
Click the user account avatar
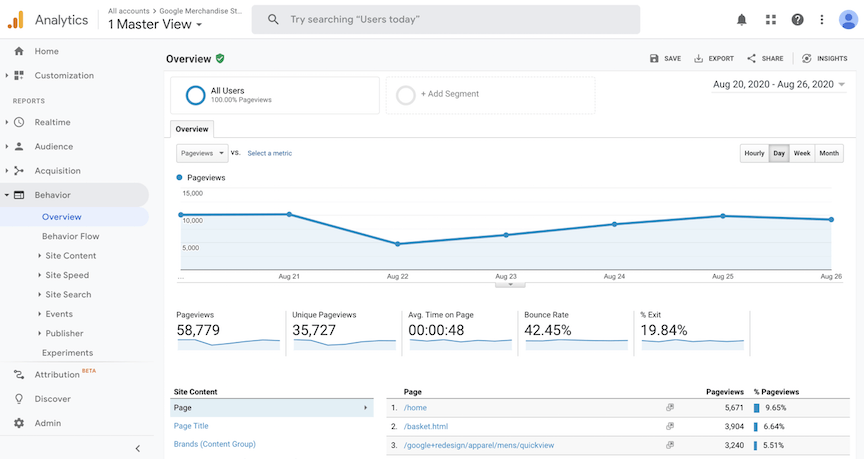click(x=848, y=20)
